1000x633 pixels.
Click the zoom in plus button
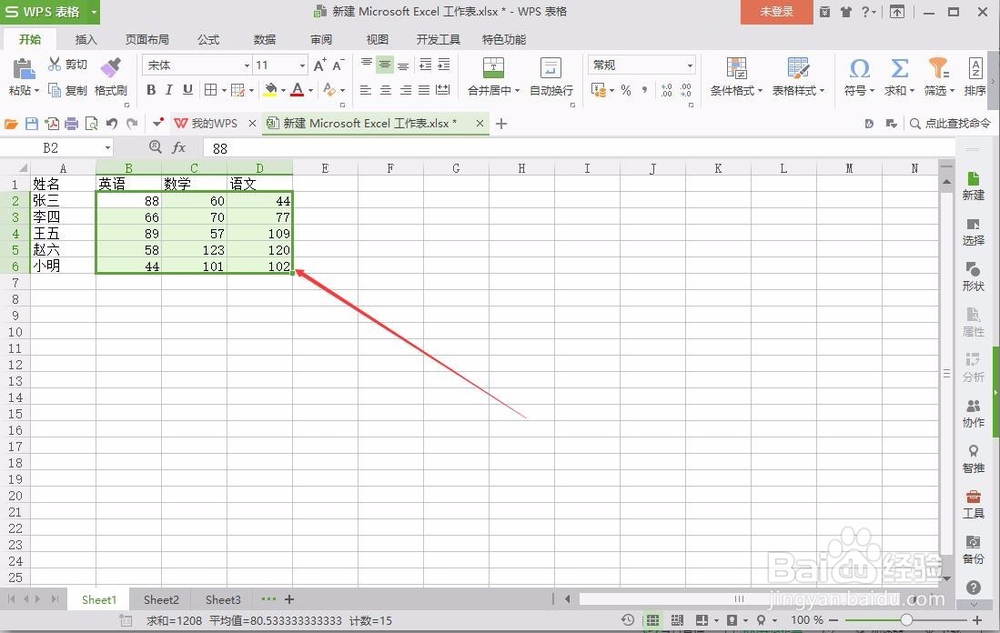click(976, 620)
